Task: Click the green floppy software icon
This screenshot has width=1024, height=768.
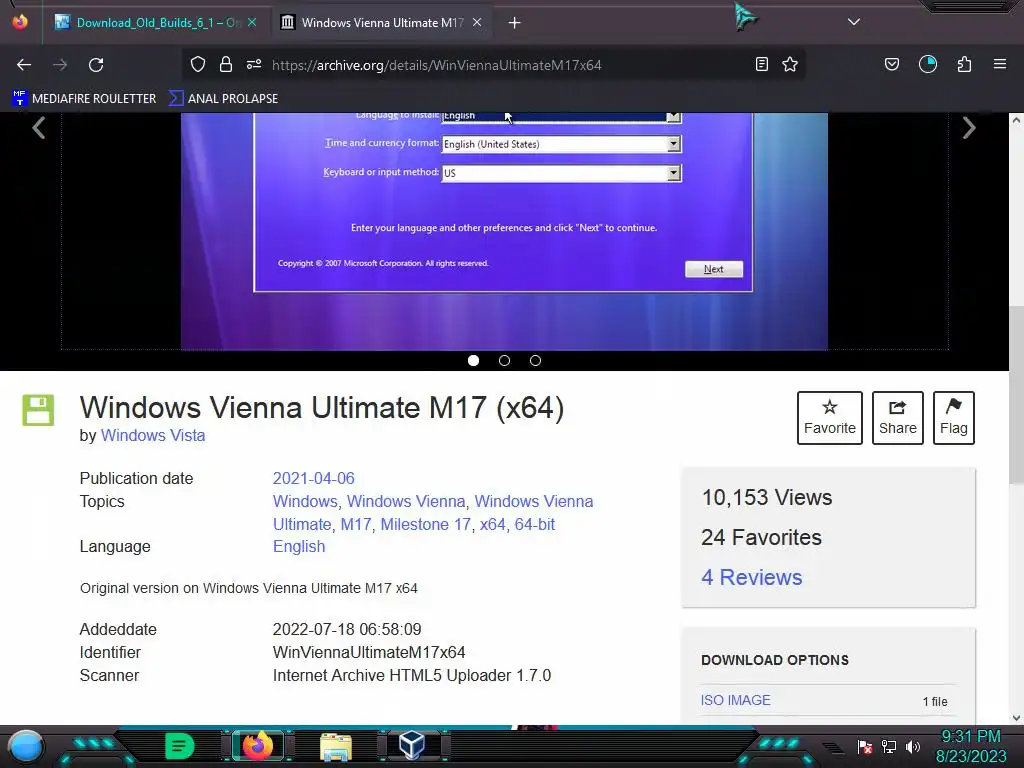Action: tap(39, 410)
